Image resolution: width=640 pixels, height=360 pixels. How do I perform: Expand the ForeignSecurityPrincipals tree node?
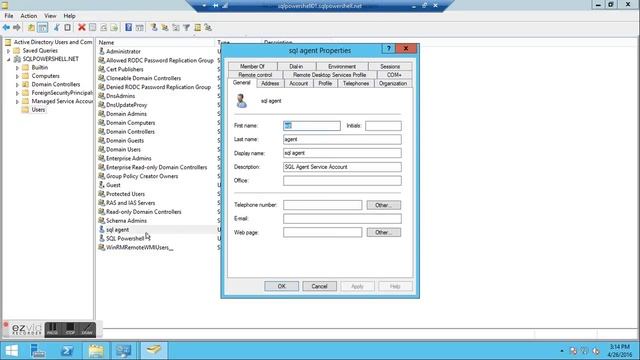17,93
